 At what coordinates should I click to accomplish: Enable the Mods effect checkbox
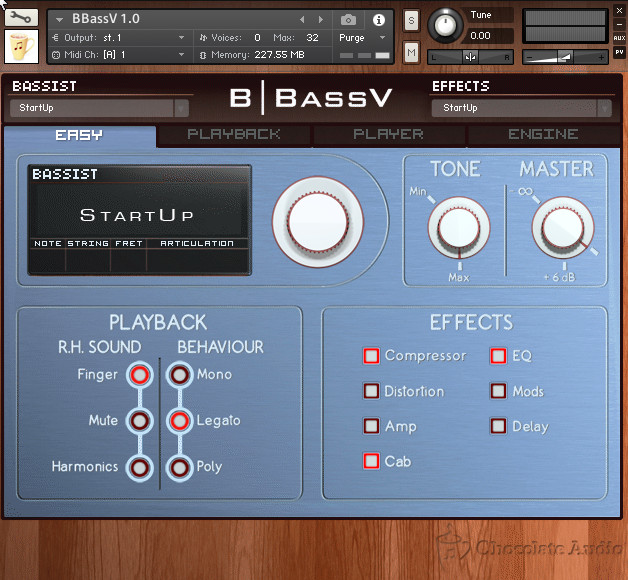click(498, 391)
